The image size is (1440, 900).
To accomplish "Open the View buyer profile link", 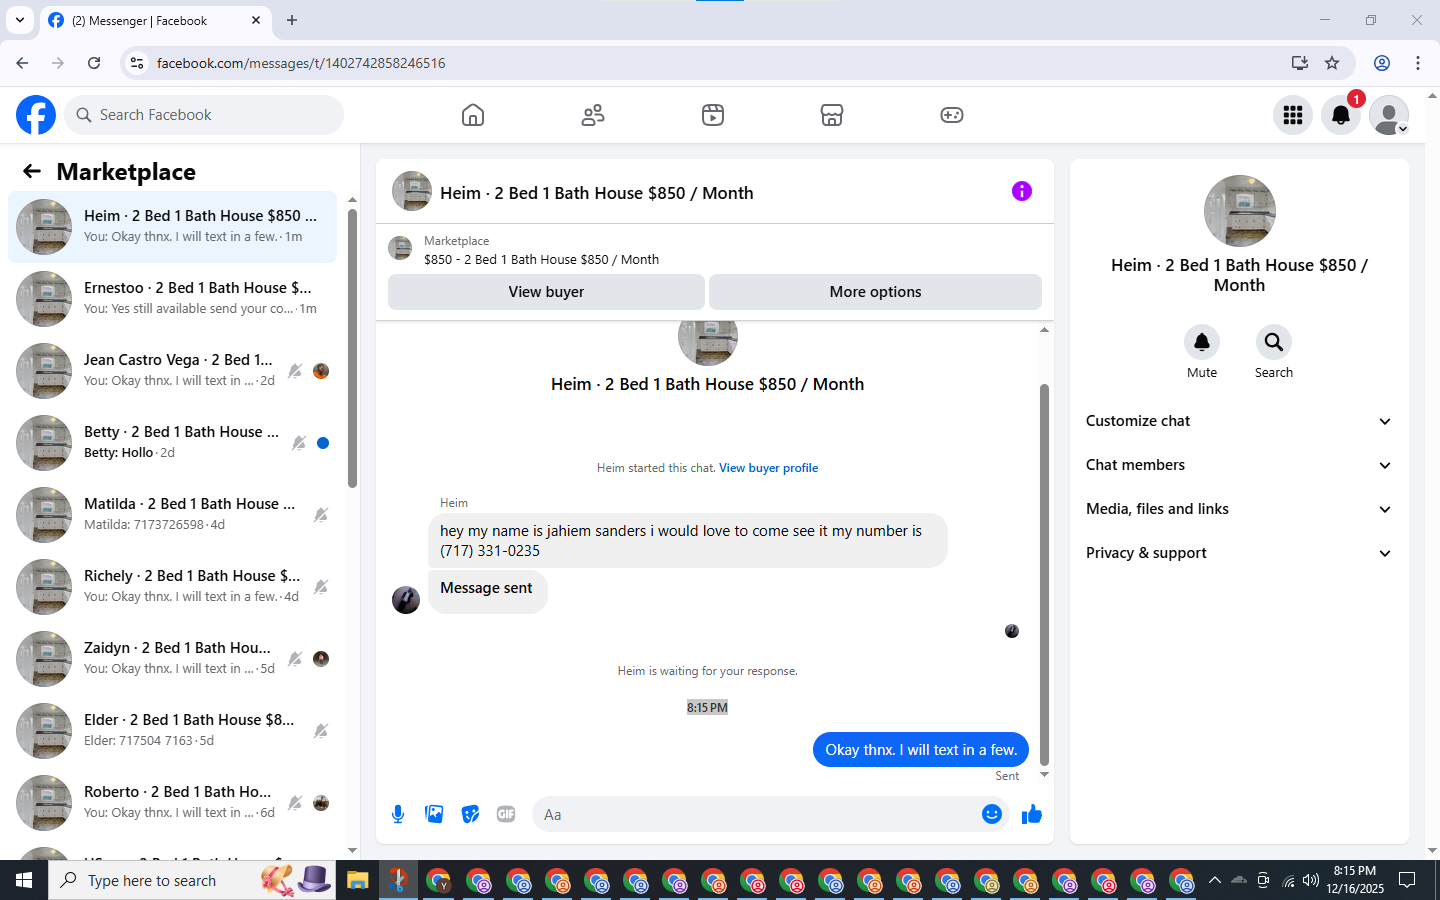I will pyautogui.click(x=768, y=468).
